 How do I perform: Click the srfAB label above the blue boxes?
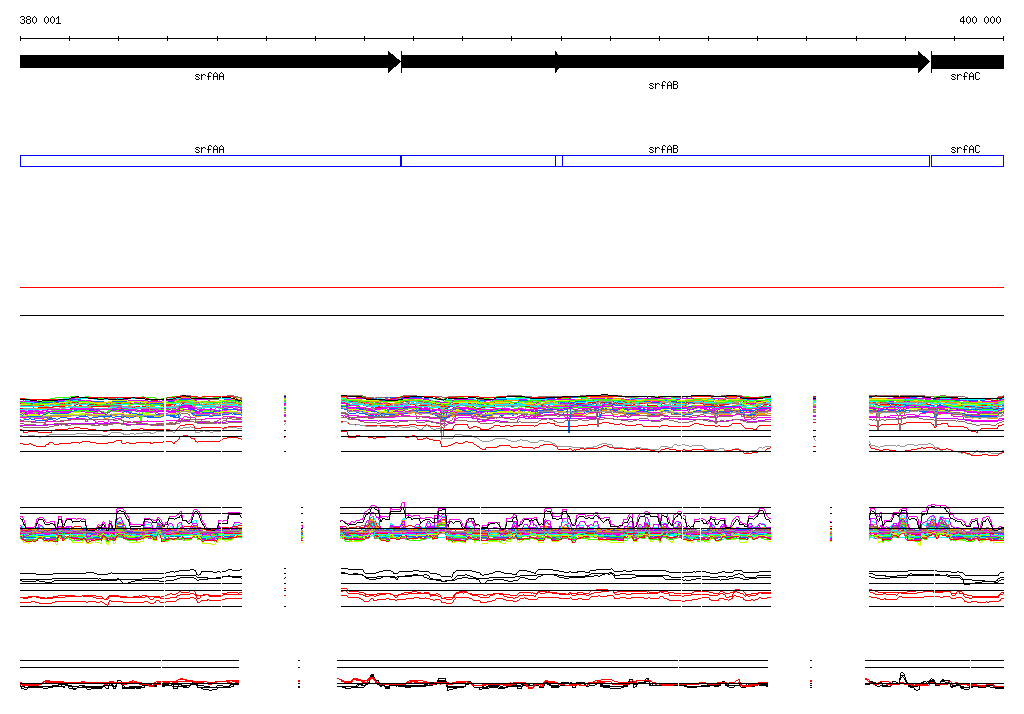663,149
